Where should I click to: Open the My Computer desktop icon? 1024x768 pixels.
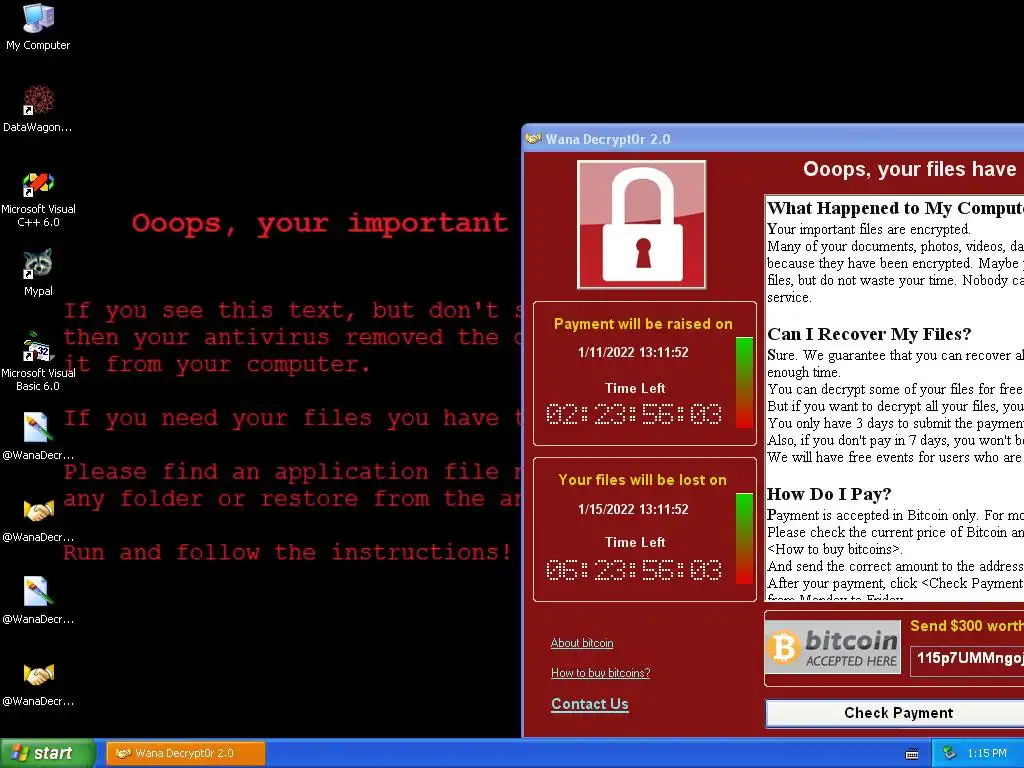pyautogui.click(x=38, y=26)
